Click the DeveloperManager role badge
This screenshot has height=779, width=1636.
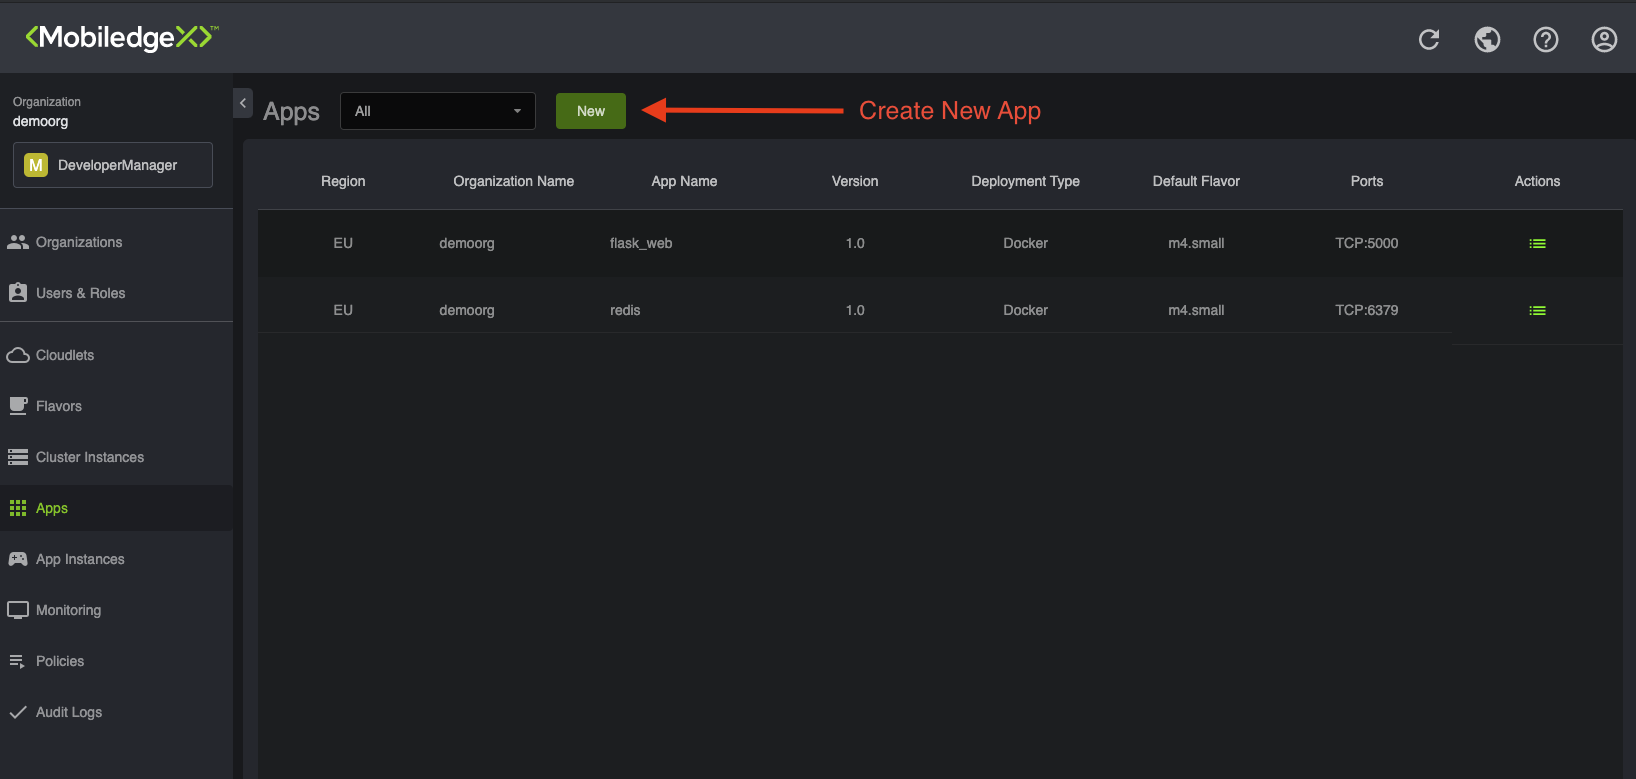[113, 165]
